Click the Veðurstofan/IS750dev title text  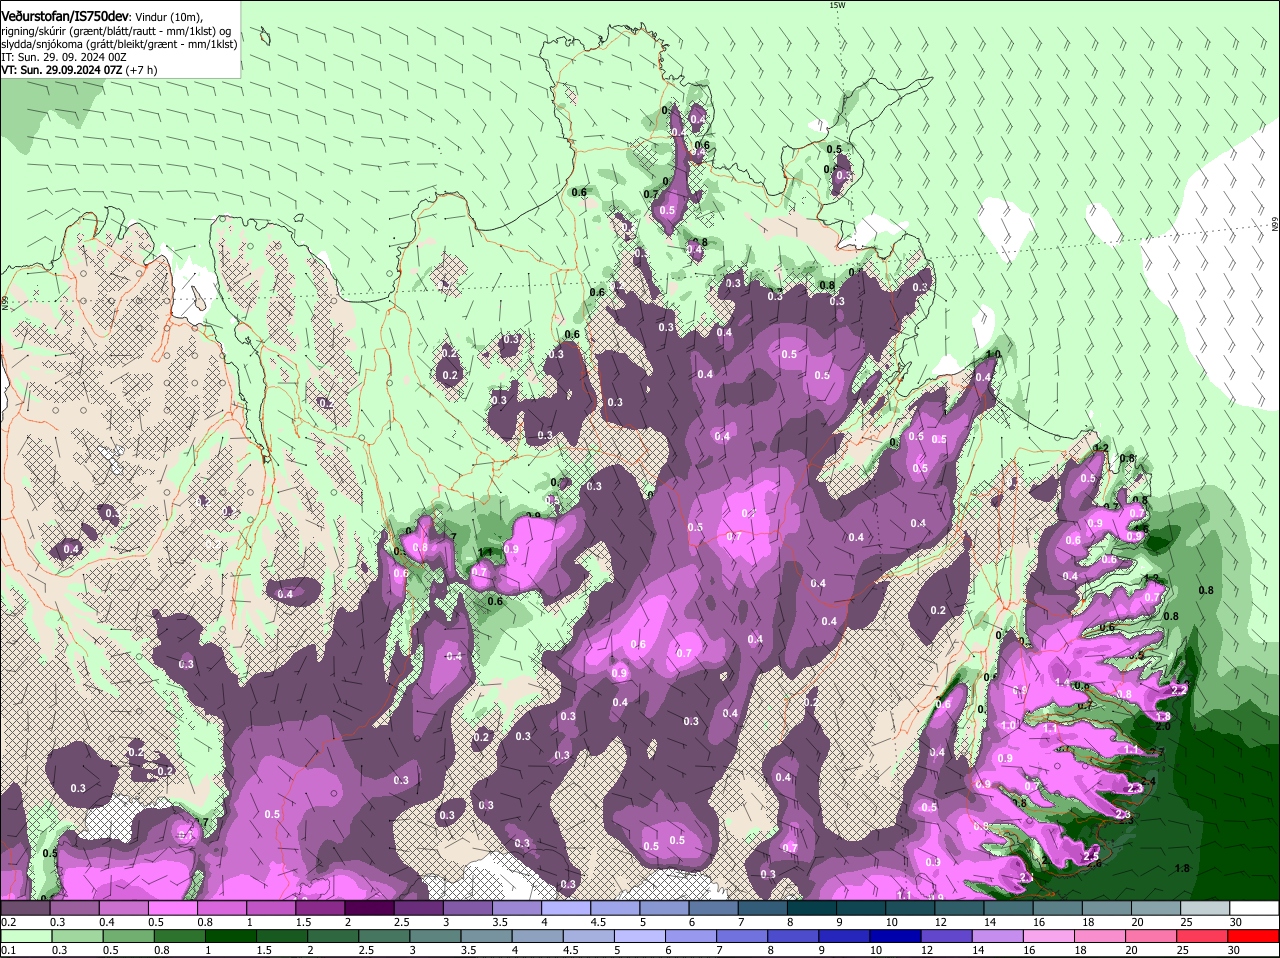(x=65, y=17)
